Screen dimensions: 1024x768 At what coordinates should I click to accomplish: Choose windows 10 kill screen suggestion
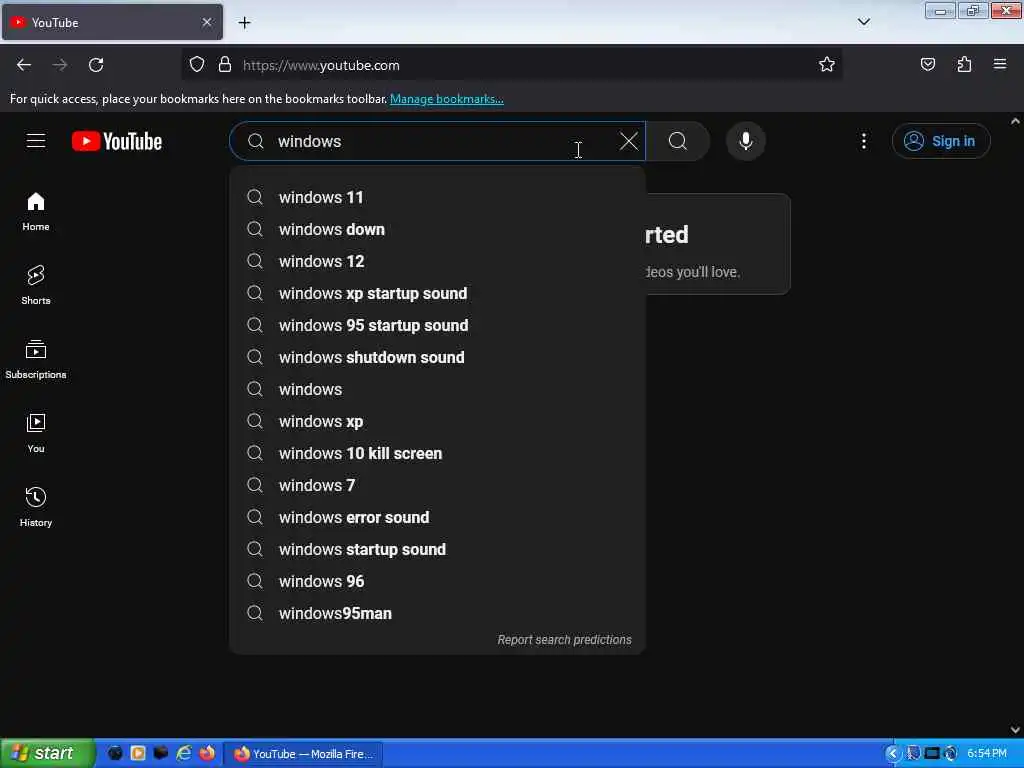tap(437, 453)
